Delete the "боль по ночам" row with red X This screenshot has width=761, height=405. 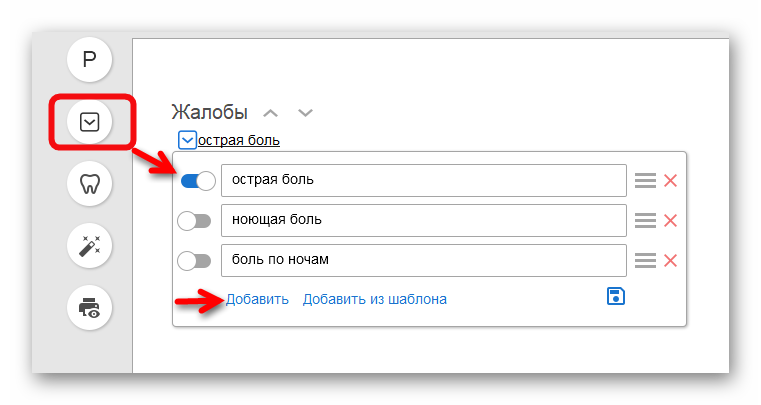tap(670, 261)
